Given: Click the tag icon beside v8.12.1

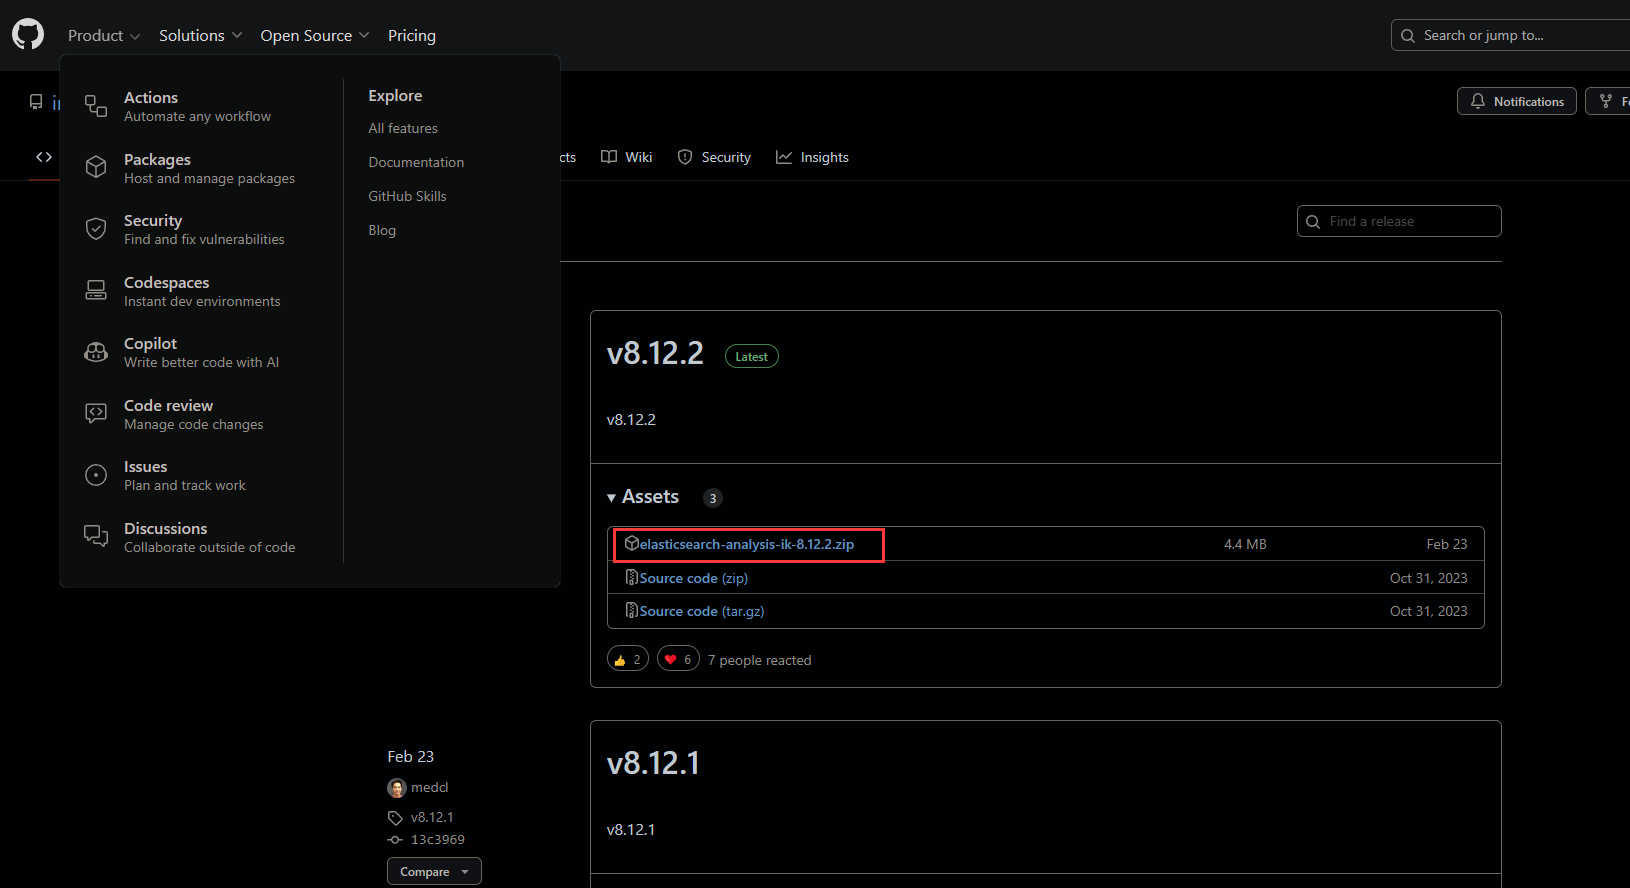Looking at the screenshot, I should coord(396,818).
